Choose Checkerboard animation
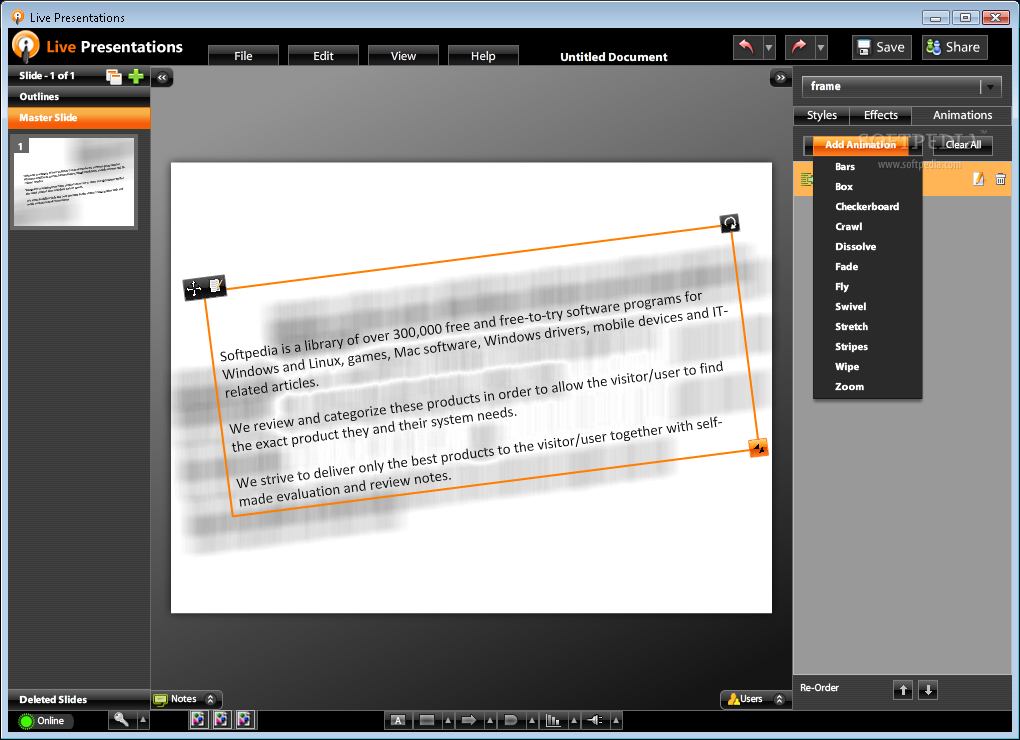Viewport: 1020px width, 740px height. (867, 207)
